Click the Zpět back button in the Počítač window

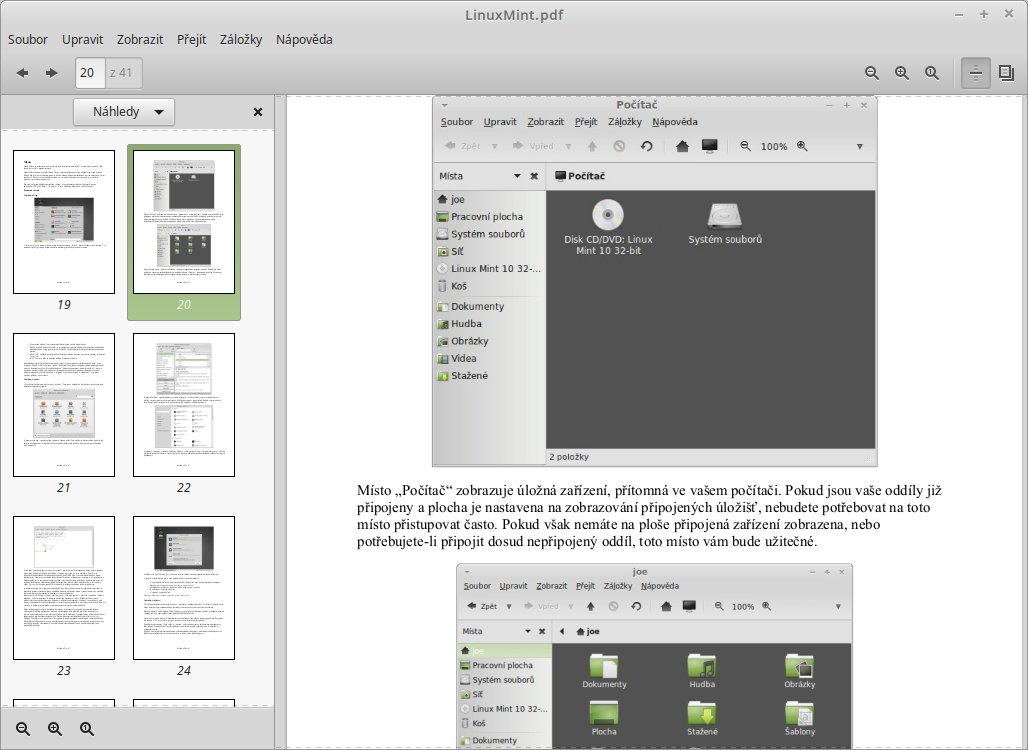pyautogui.click(x=462, y=146)
